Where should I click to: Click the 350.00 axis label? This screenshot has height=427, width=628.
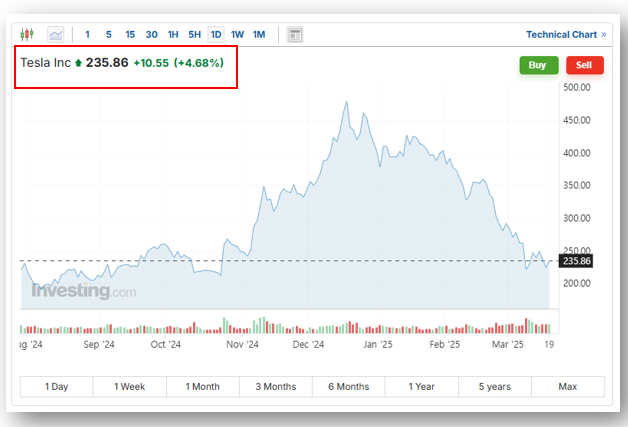577,185
